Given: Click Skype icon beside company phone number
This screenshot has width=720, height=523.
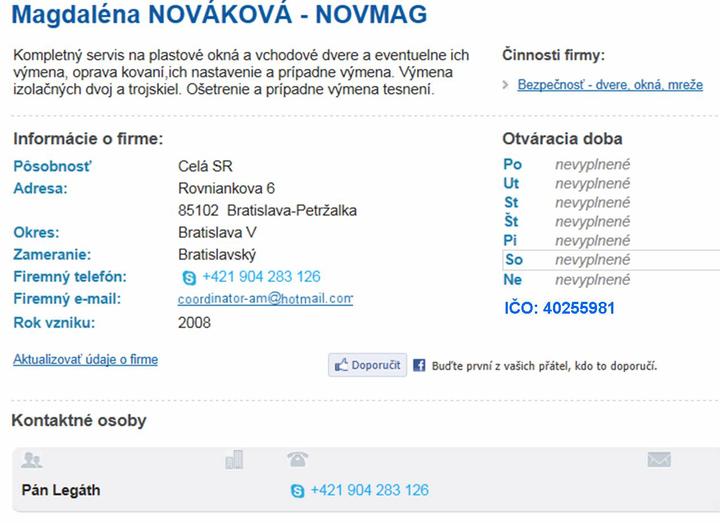Looking at the screenshot, I should coord(189,277).
